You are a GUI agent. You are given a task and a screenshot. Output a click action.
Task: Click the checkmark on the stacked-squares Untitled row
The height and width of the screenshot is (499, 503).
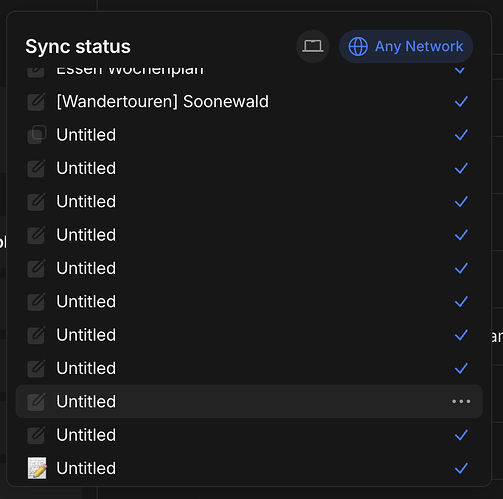pos(461,135)
